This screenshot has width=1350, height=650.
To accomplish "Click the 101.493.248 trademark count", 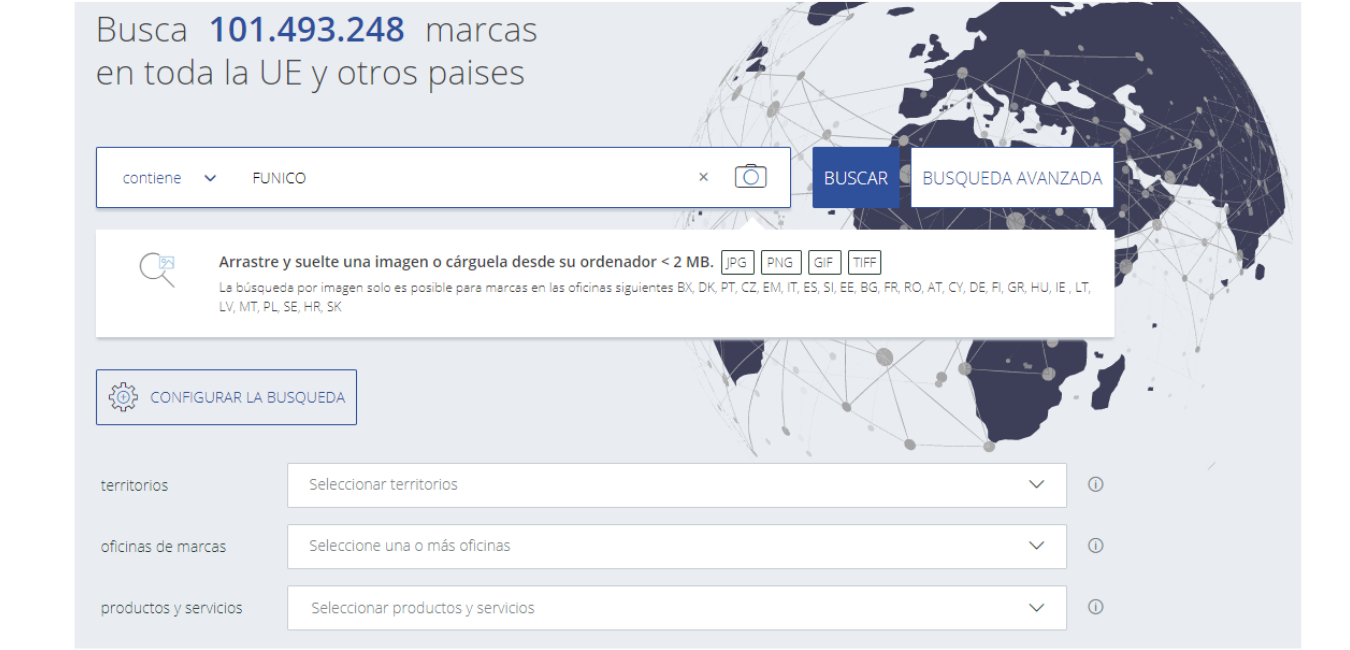I will [x=307, y=30].
